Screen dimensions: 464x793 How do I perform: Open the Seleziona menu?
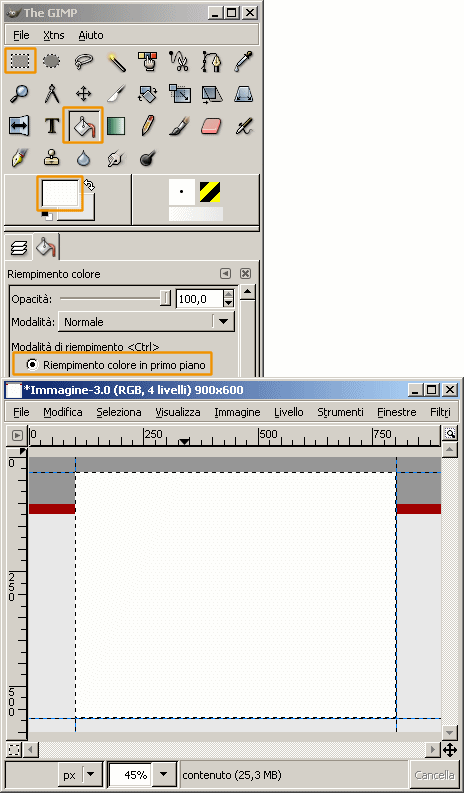tap(119, 412)
